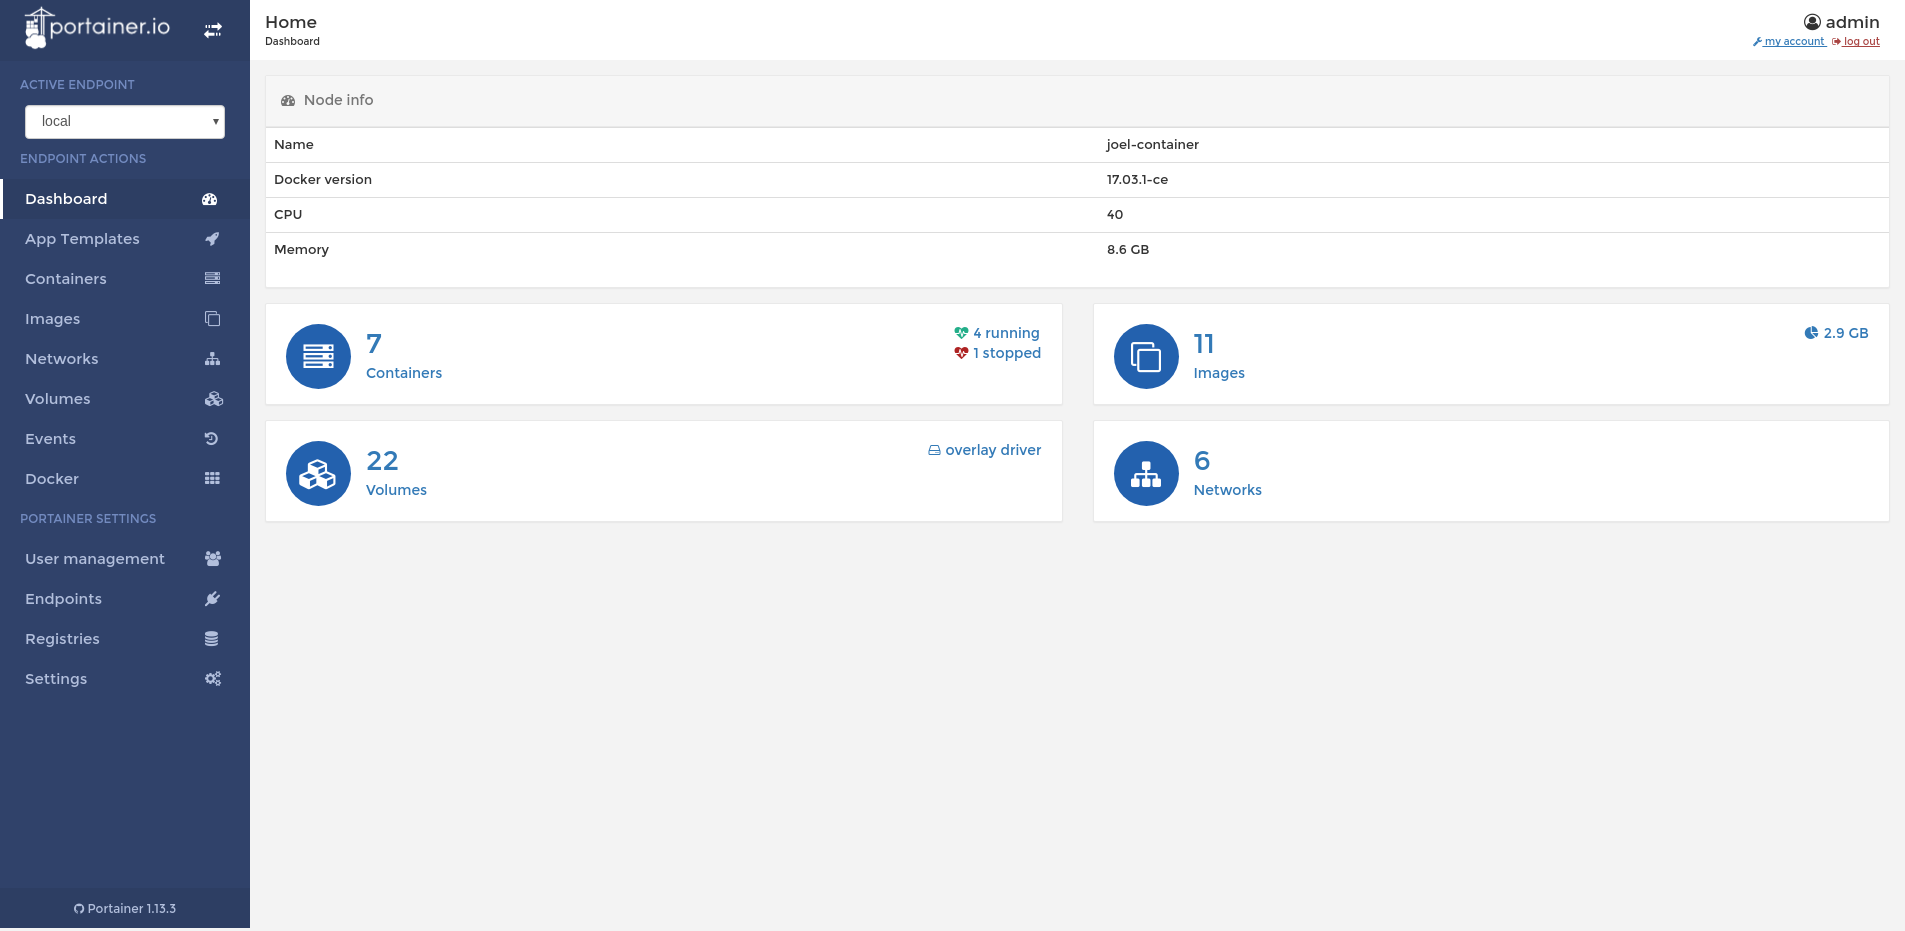Navigate to Networks in the sidebar
This screenshot has width=1905, height=931.
(125, 359)
